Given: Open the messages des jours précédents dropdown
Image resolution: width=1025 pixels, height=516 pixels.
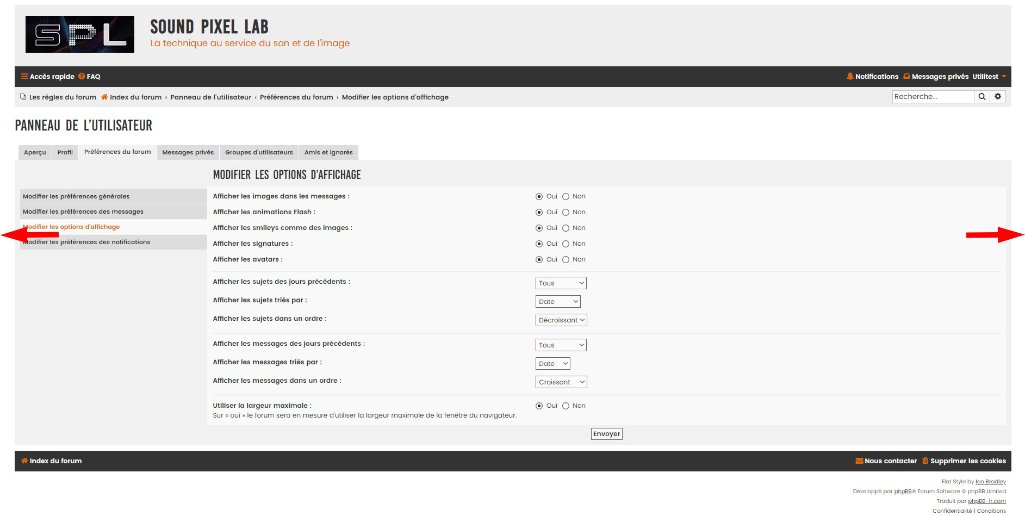Looking at the screenshot, I should [x=561, y=345].
